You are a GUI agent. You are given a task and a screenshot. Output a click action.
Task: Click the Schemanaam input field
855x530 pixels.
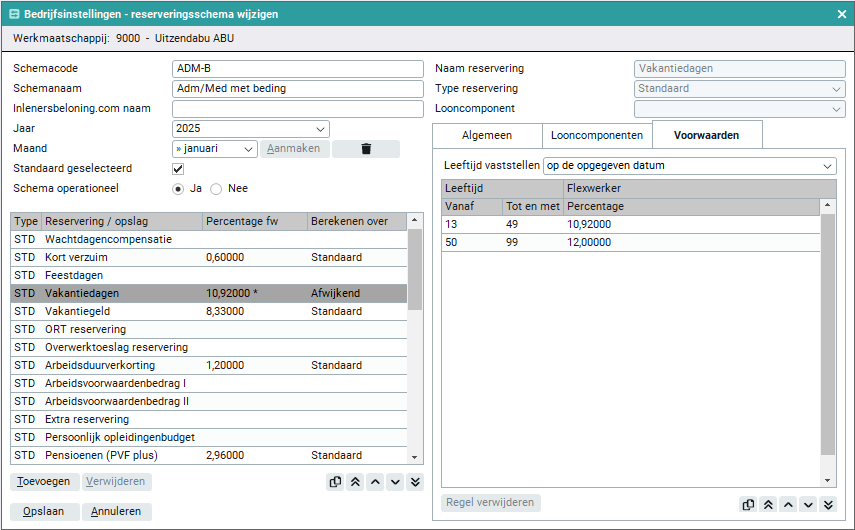point(298,89)
